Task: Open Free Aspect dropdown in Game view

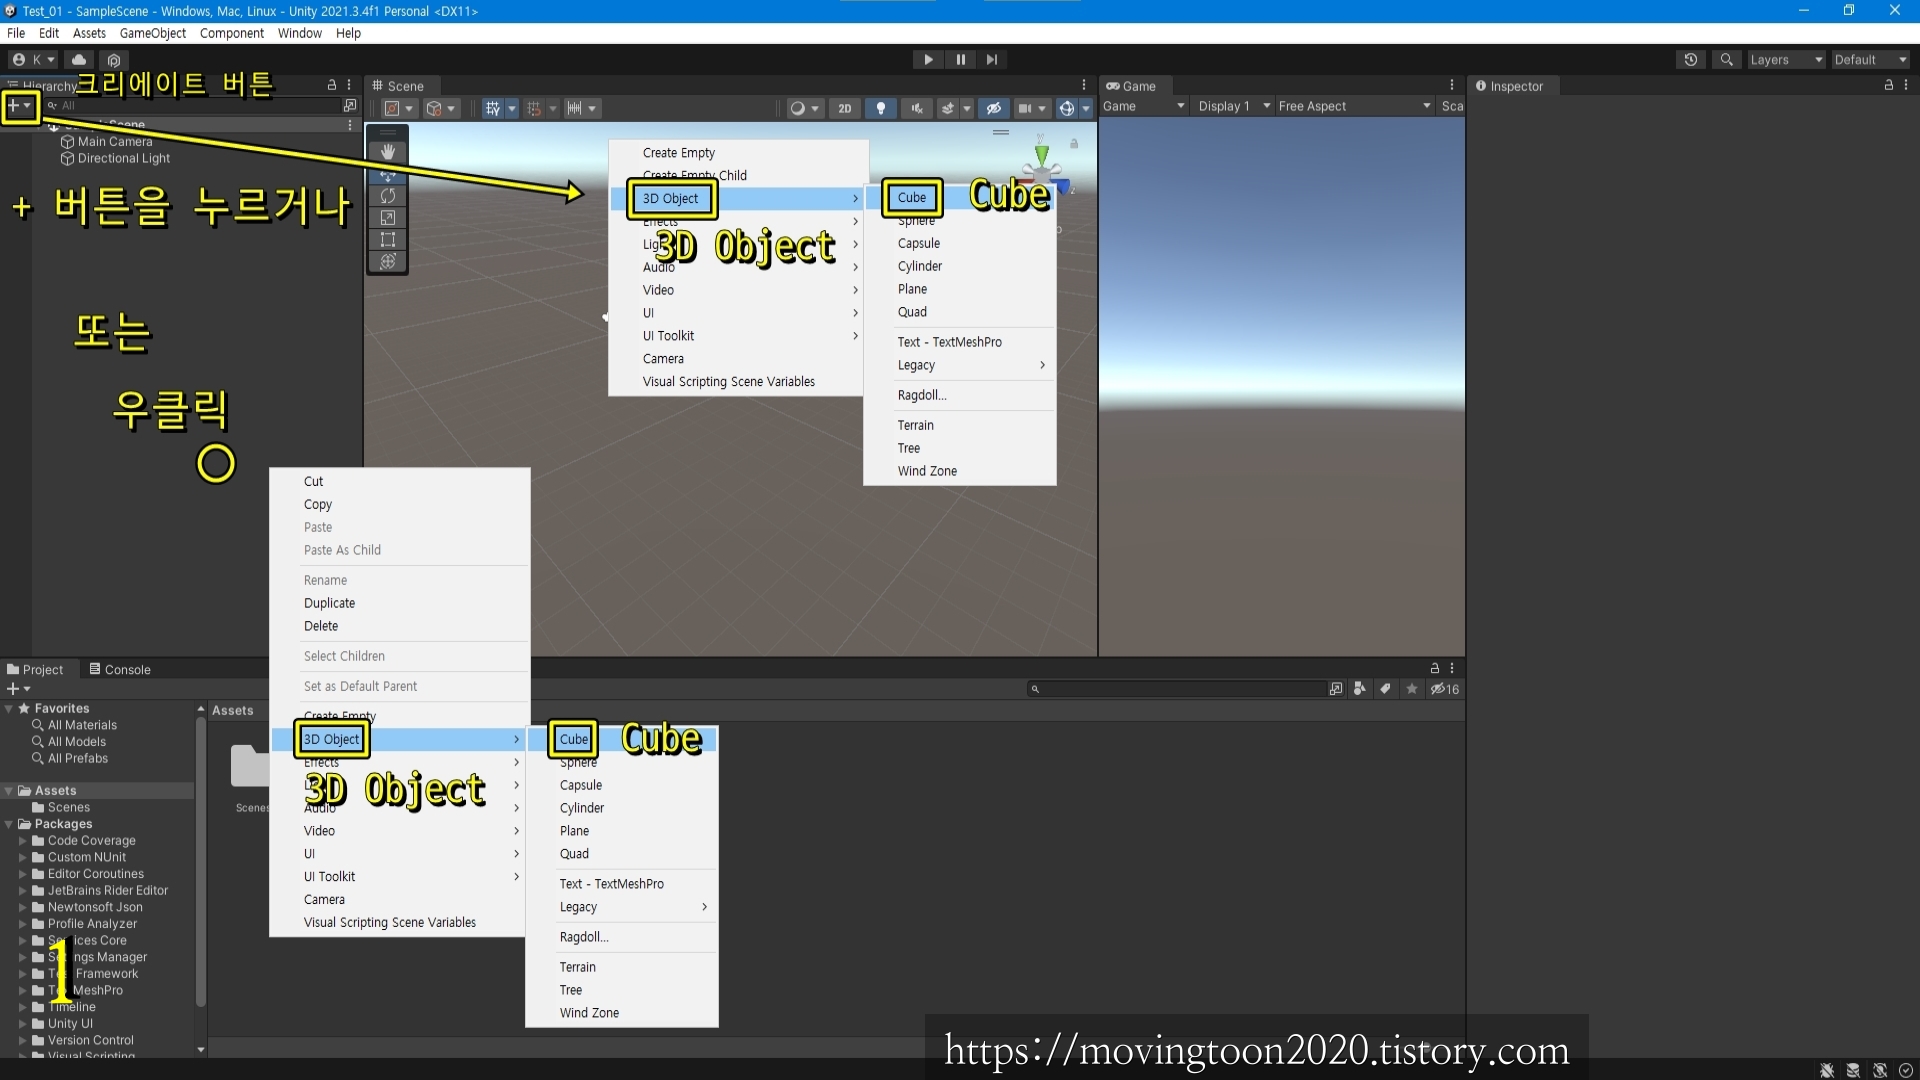Action: (1355, 106)
